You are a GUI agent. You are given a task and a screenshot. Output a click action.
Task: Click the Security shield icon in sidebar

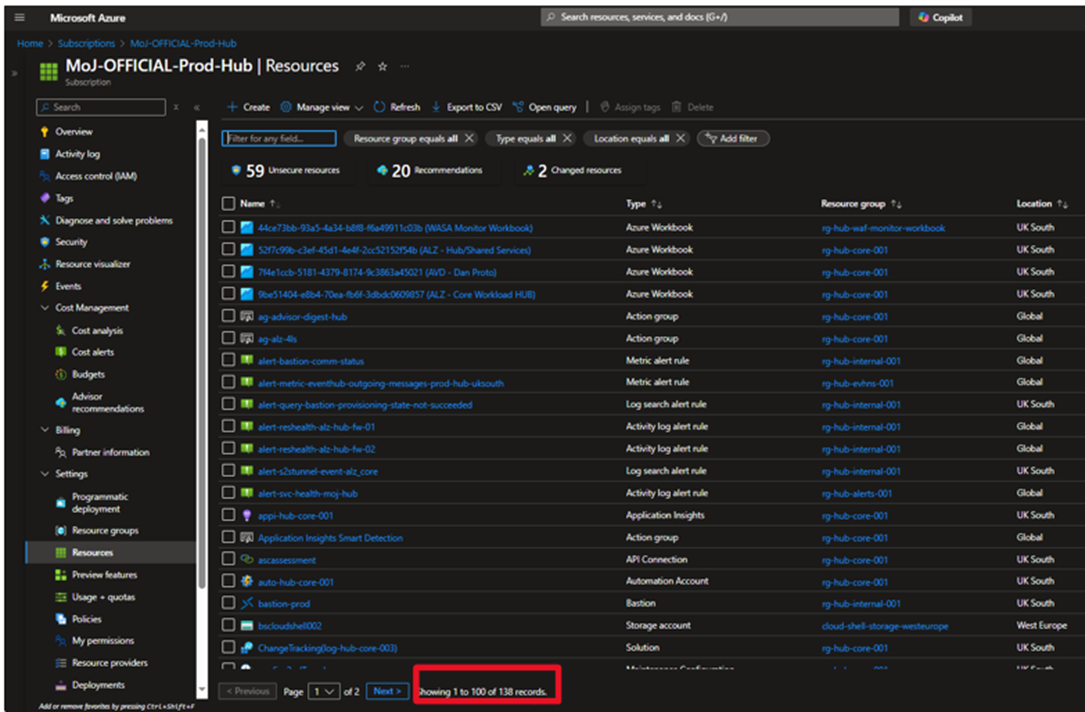point(45,242)
